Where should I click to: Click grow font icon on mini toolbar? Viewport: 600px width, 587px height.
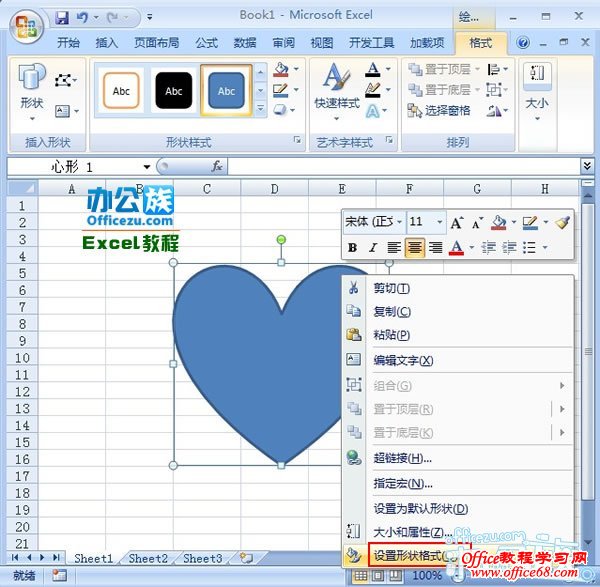(457, 223)
